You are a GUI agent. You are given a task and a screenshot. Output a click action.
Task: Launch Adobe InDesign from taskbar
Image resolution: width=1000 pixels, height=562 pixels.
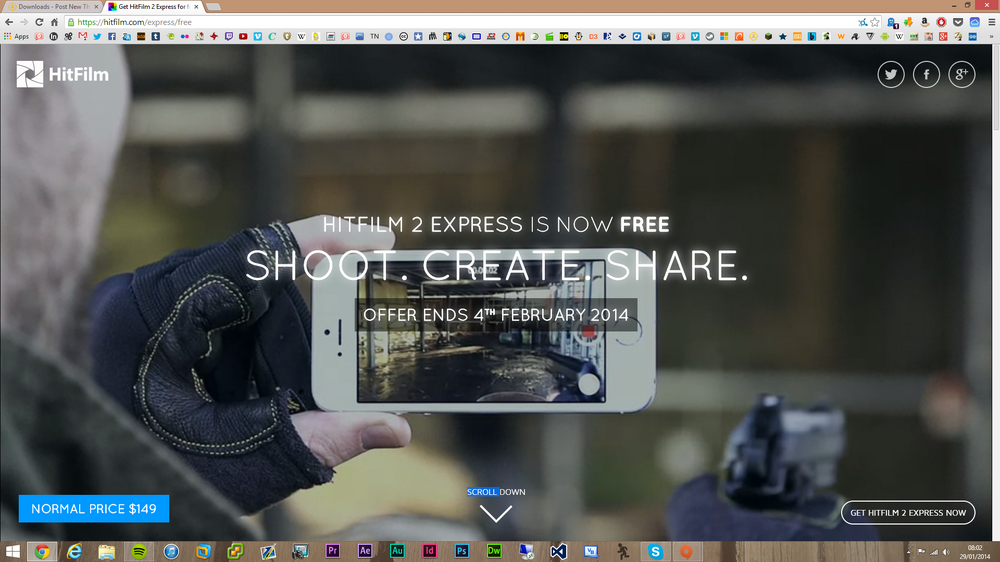[429, 551]
